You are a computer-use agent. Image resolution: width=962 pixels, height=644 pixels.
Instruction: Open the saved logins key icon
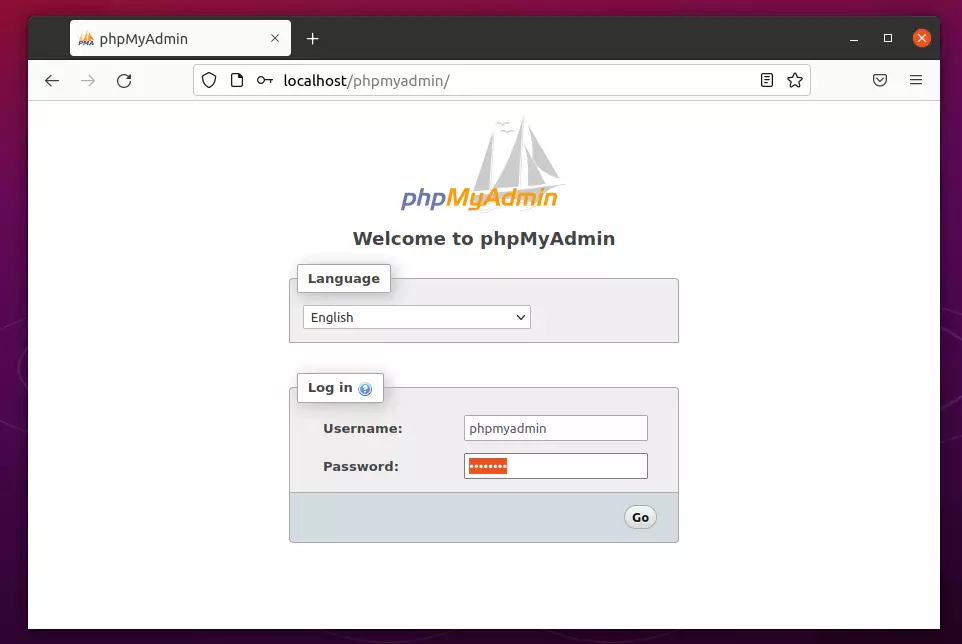coord(264,80)
